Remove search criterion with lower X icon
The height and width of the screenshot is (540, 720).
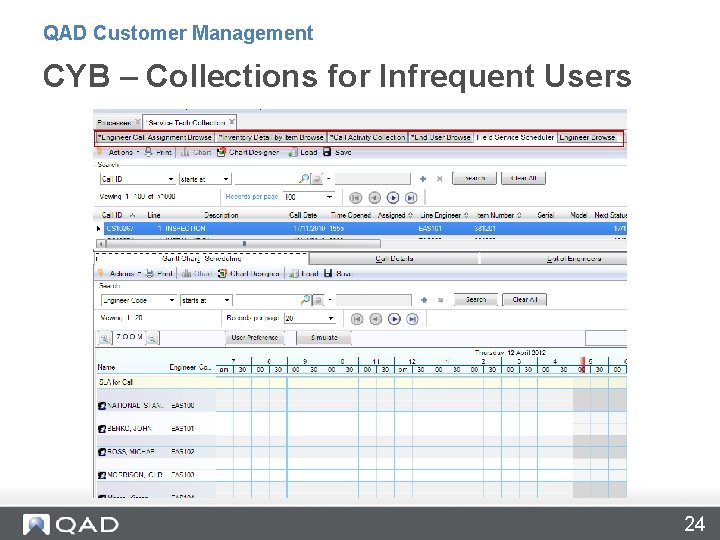(440, 300)
